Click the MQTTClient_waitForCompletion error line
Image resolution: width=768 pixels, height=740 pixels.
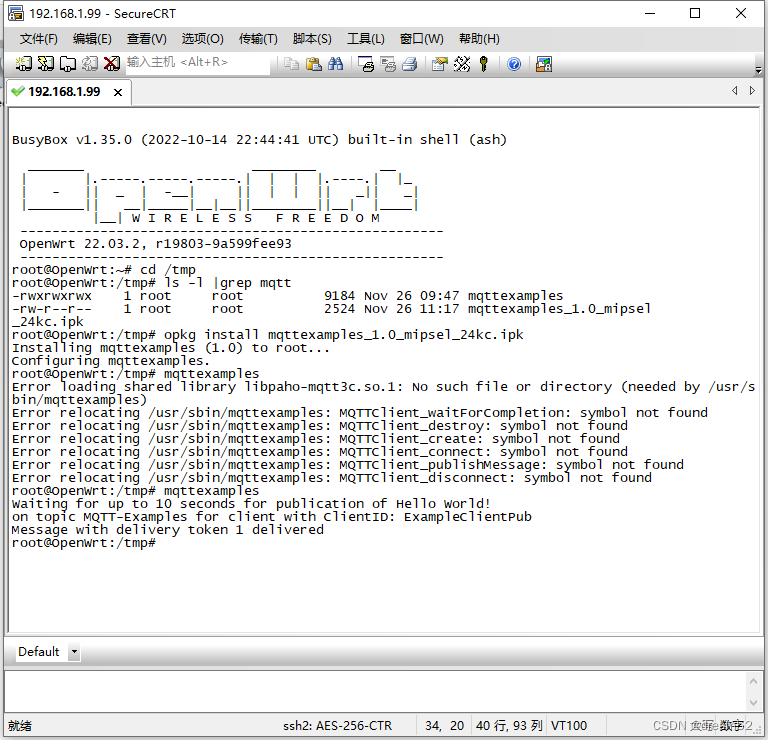(x=360, y=412)
